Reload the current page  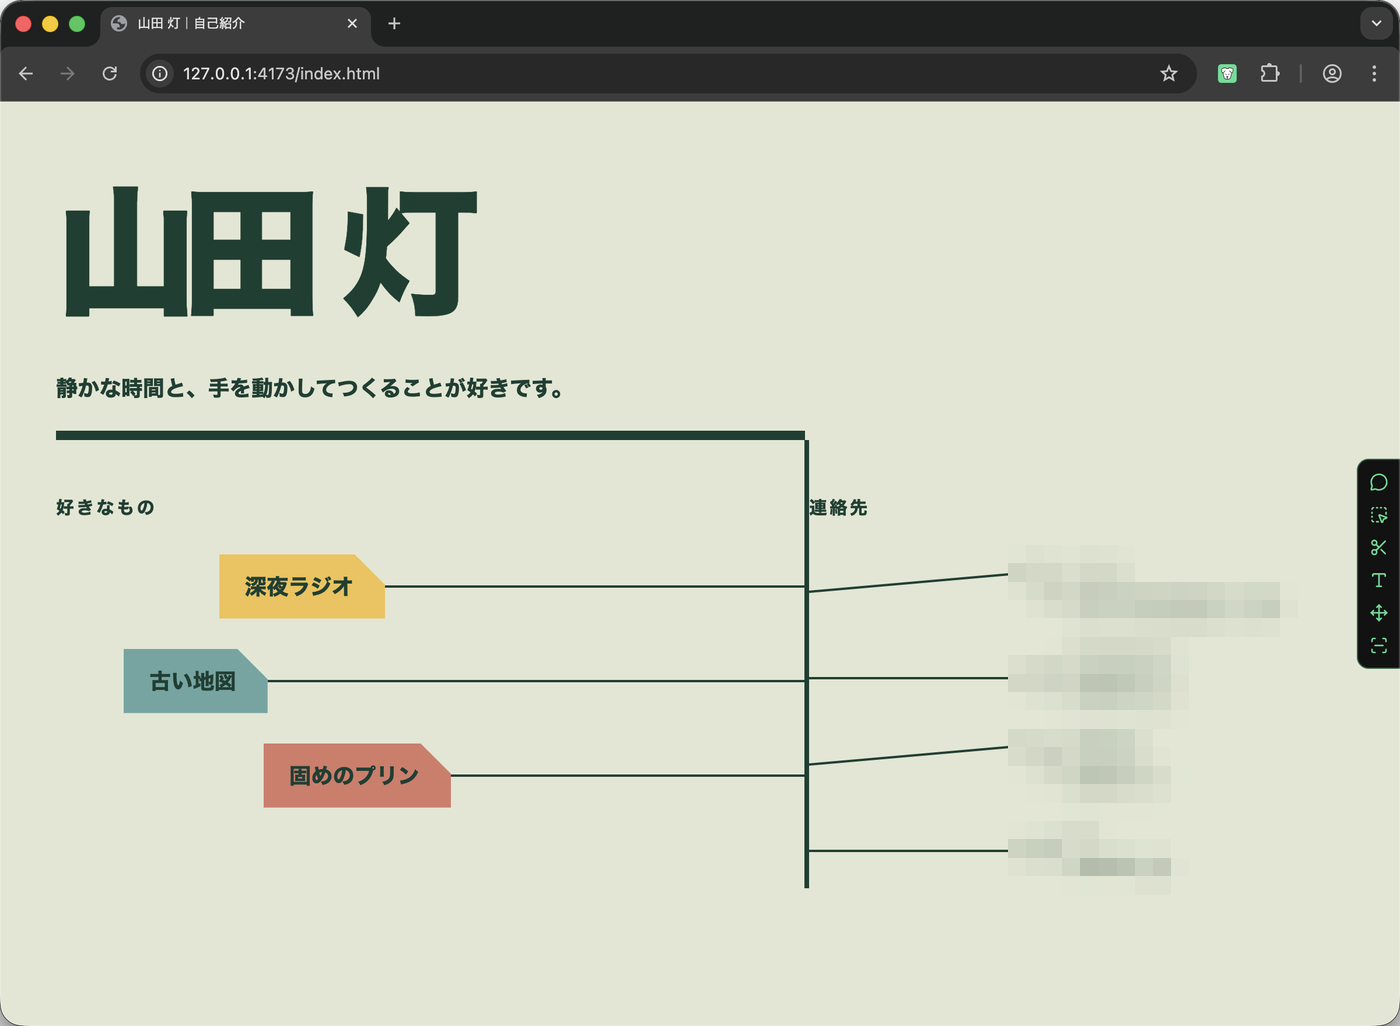(x=110, y=73)
